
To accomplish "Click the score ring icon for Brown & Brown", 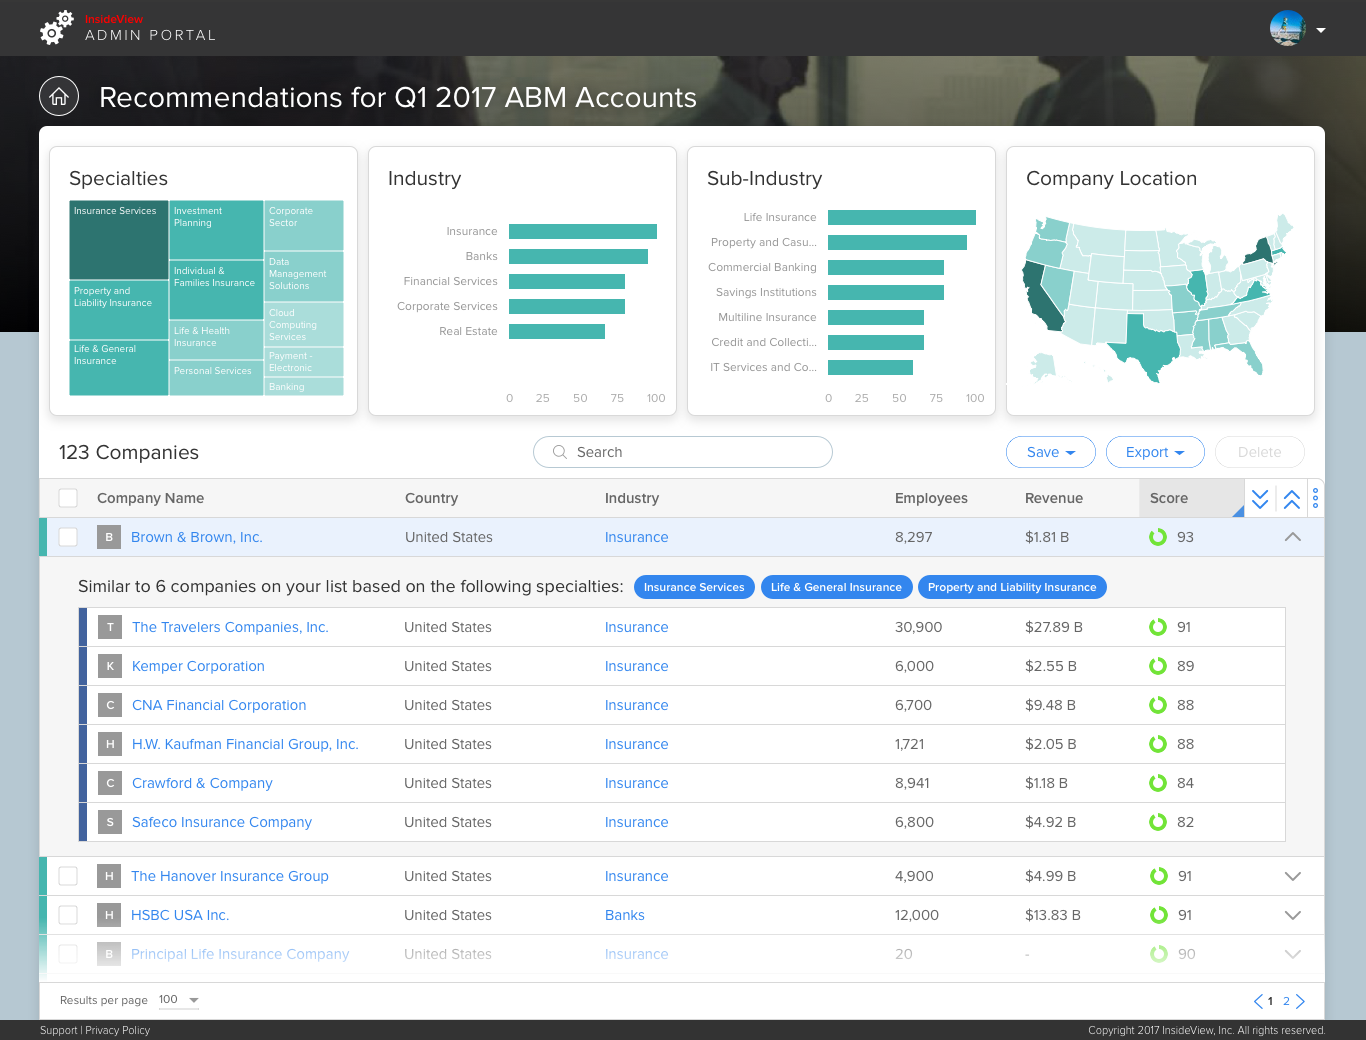I will click(1158, 537).
